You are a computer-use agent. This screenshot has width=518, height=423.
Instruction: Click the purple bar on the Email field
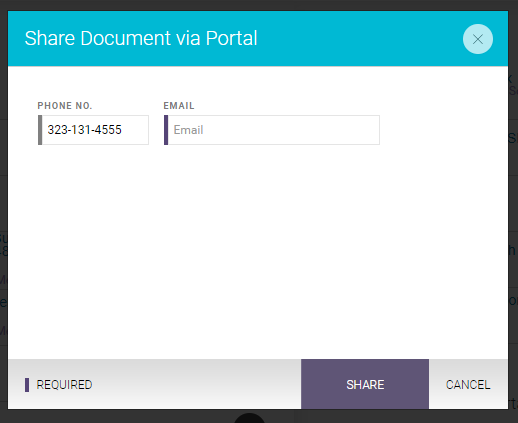pyautogui.click(x=166, y=130)
